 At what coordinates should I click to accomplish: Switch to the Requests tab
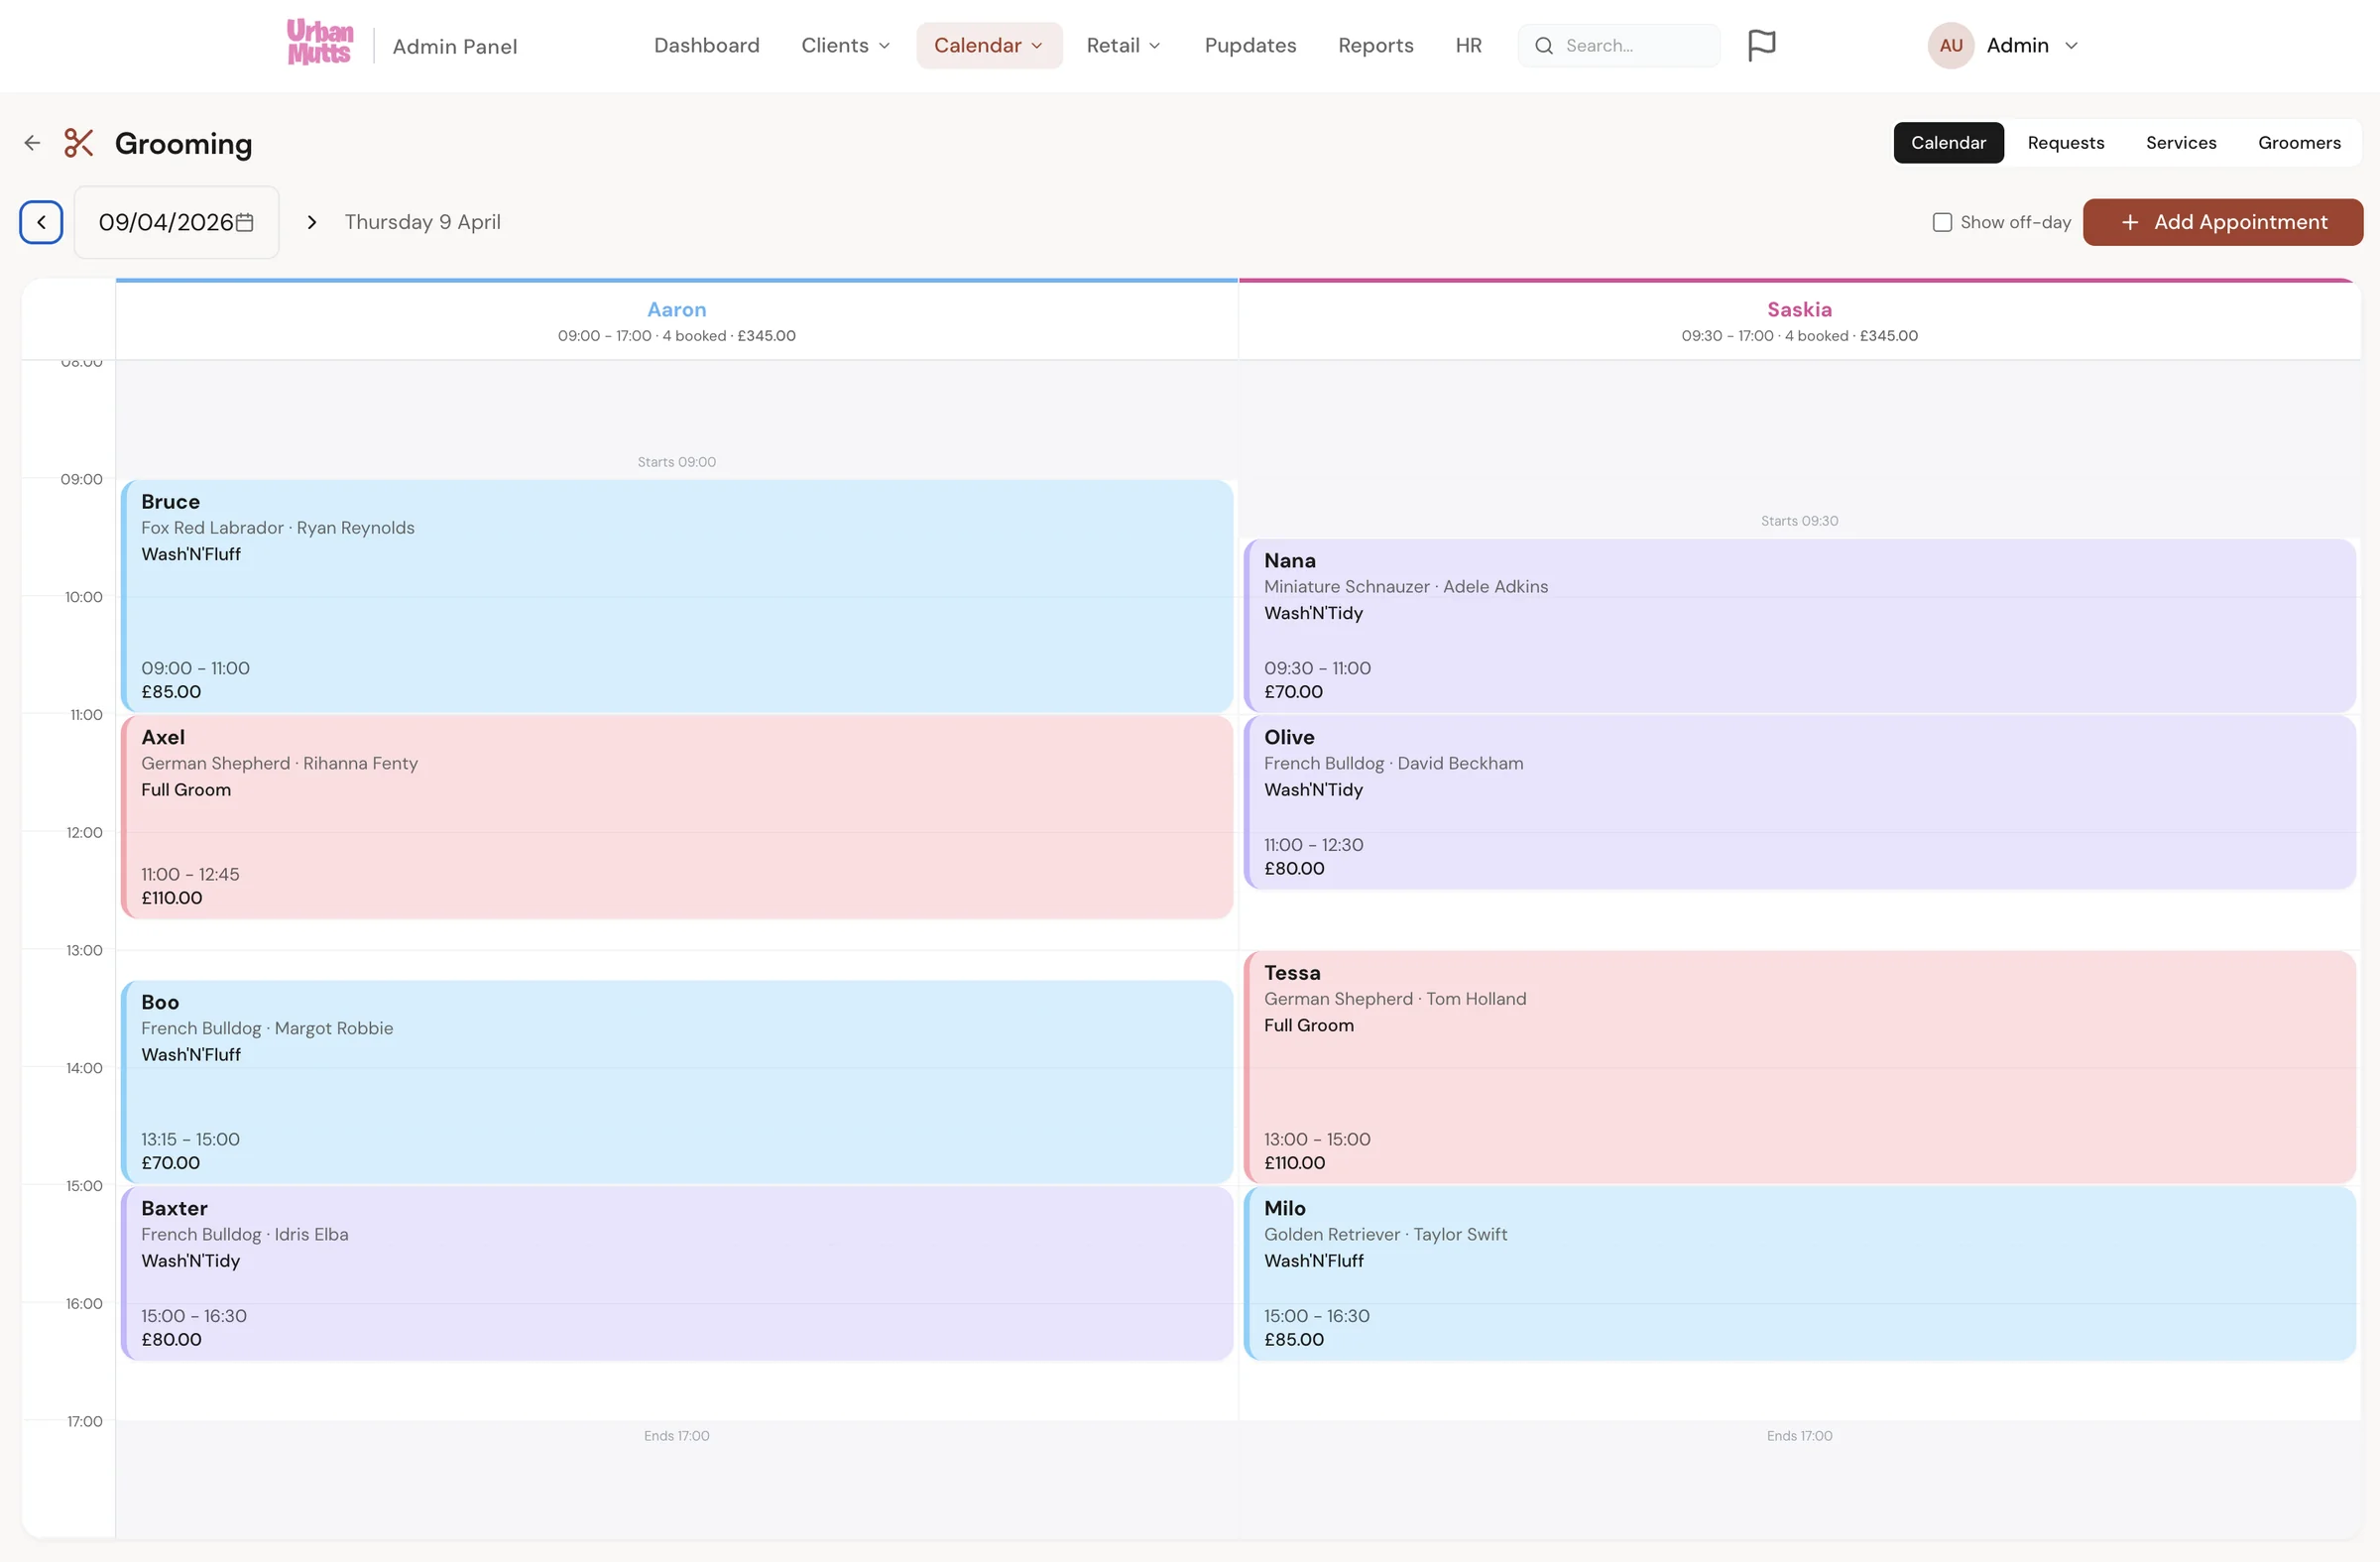2065,143
